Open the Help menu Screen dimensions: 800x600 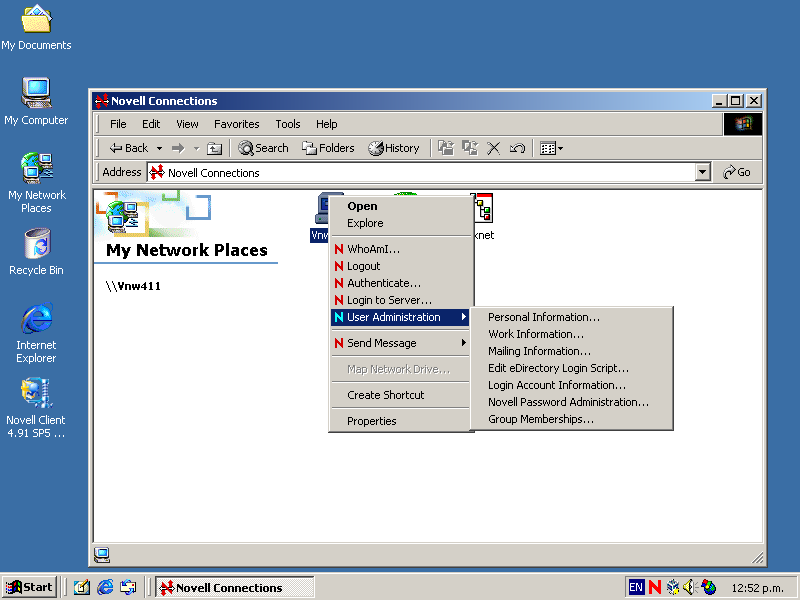pyautogui.click(x=327, y=124)
